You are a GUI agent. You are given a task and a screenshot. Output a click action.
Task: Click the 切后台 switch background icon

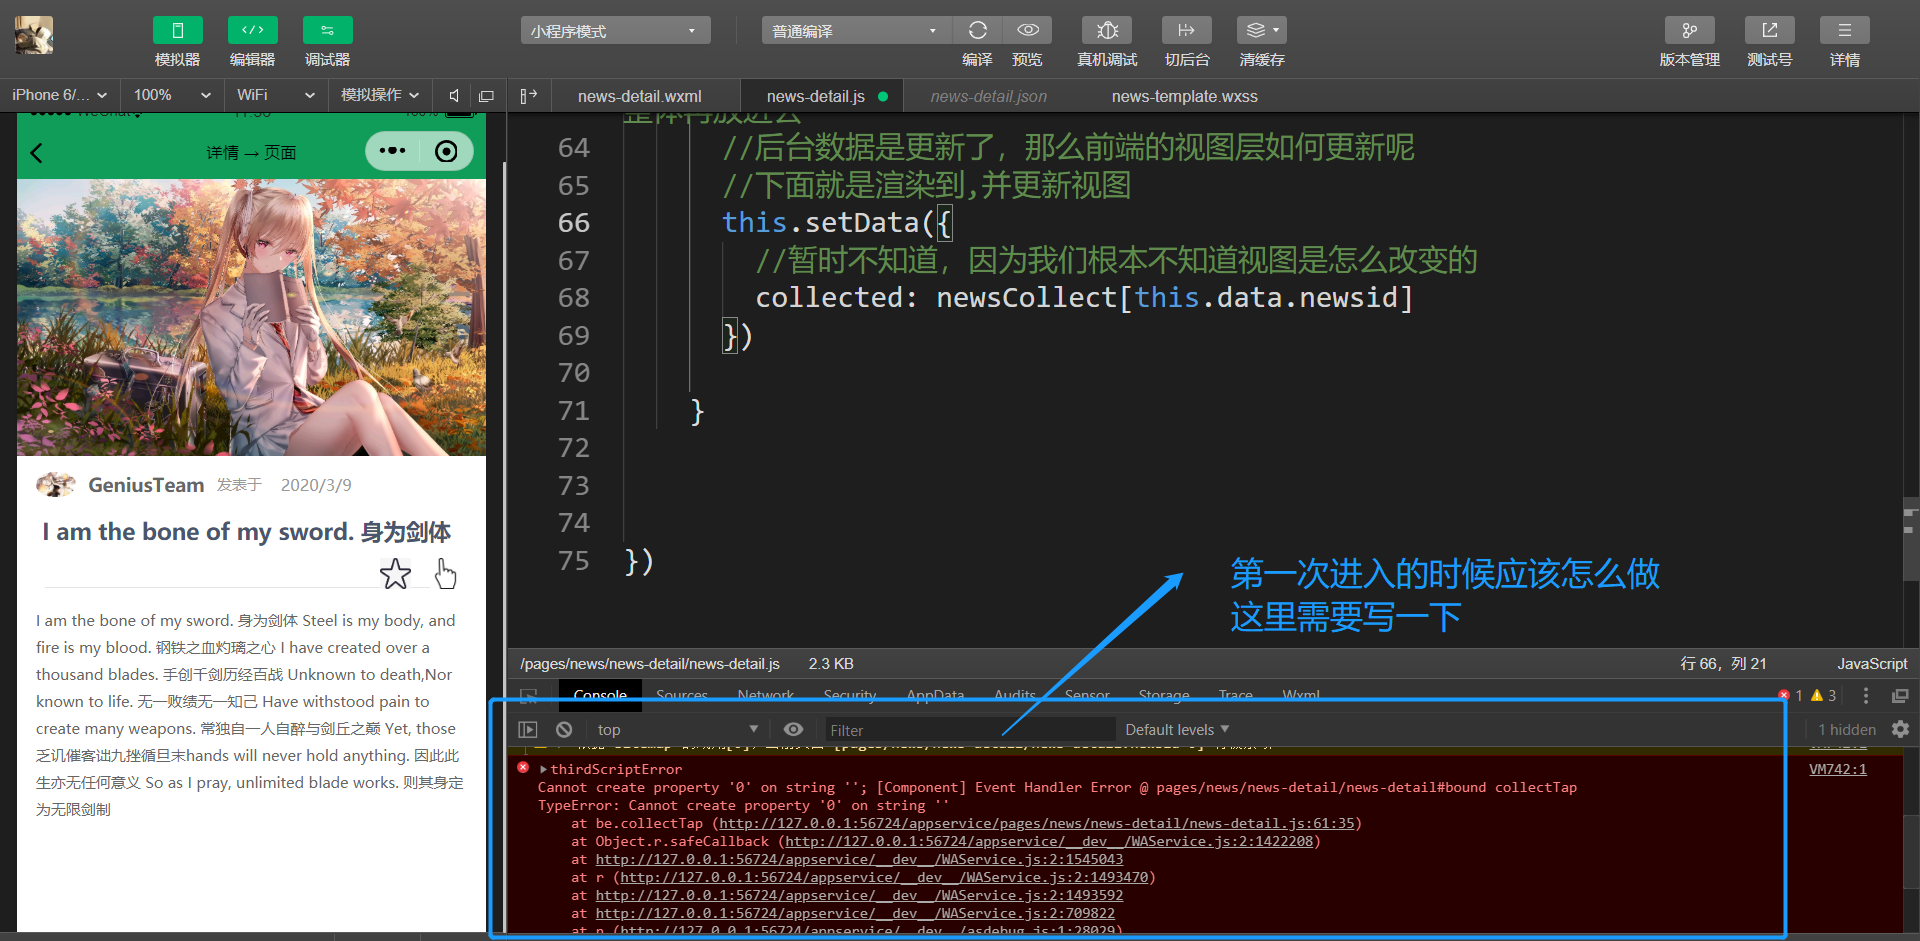point(1187,30)
